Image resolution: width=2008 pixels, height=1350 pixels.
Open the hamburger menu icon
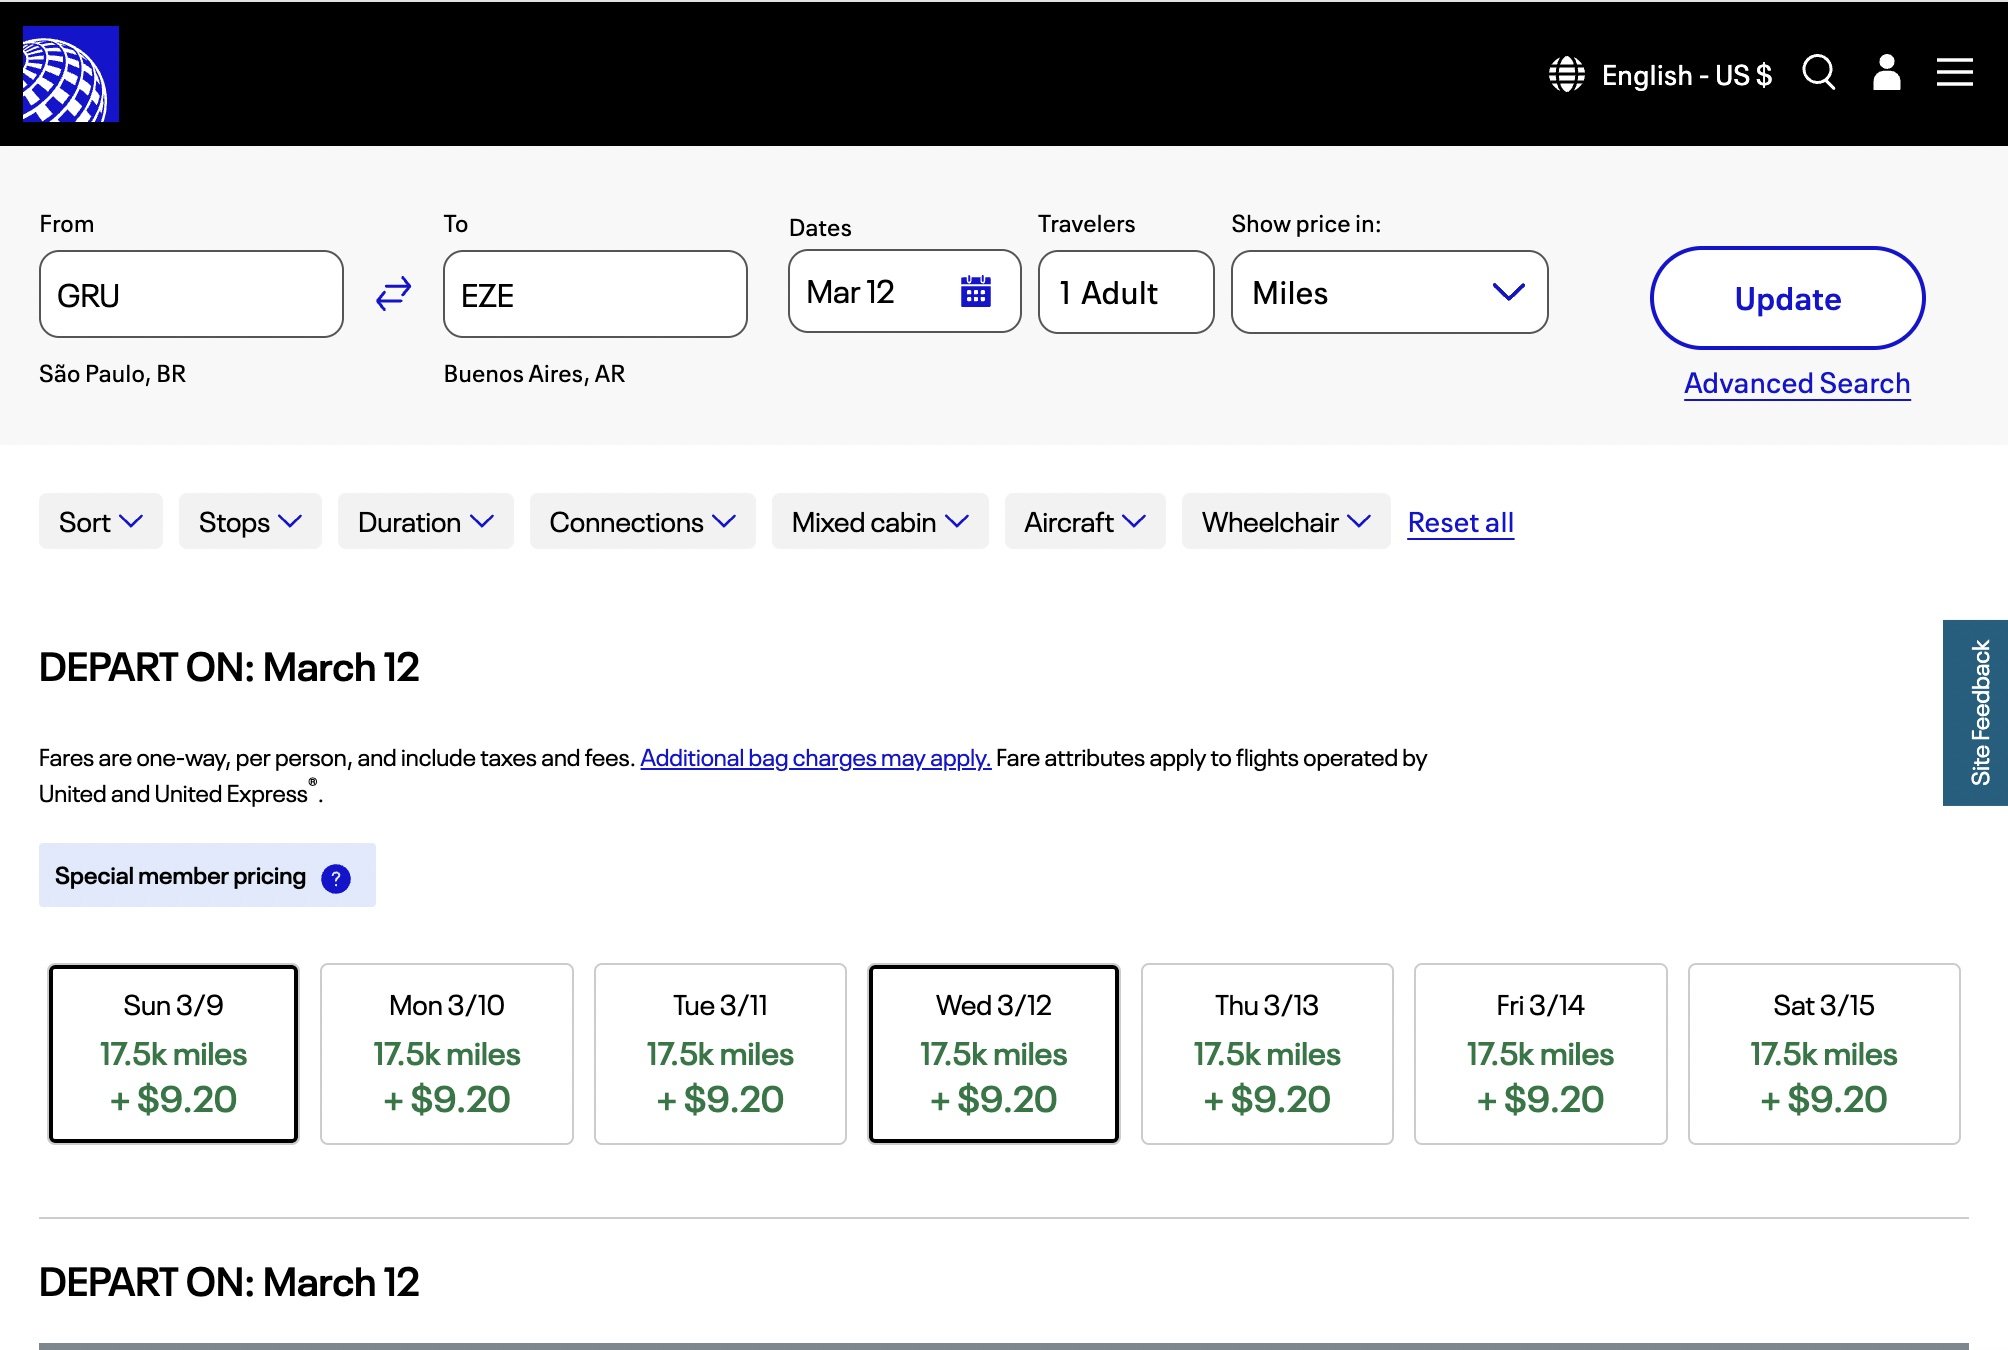[x=1954, y=72]
